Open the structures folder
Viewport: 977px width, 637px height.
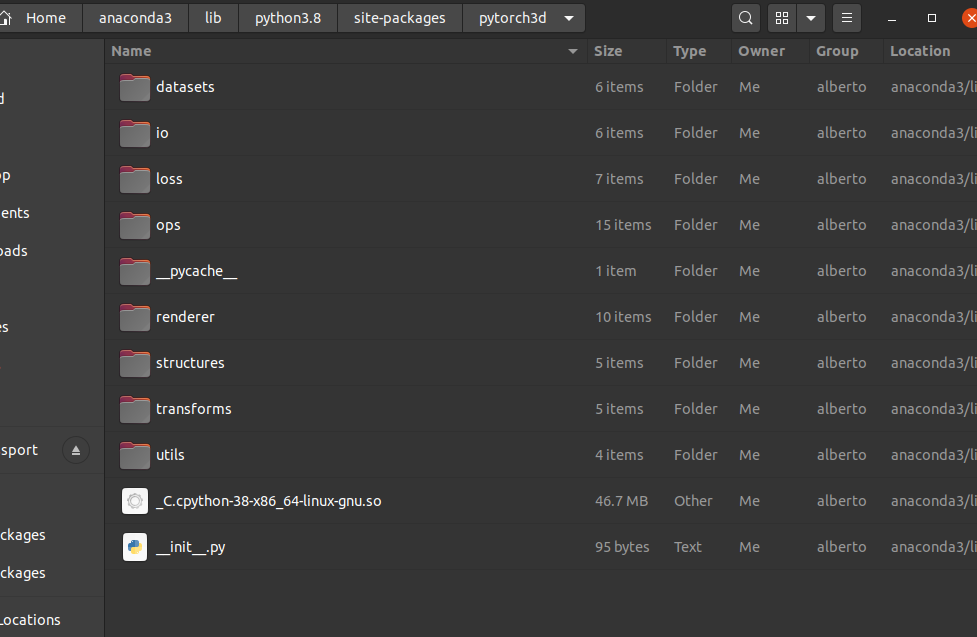coord(190,363)
